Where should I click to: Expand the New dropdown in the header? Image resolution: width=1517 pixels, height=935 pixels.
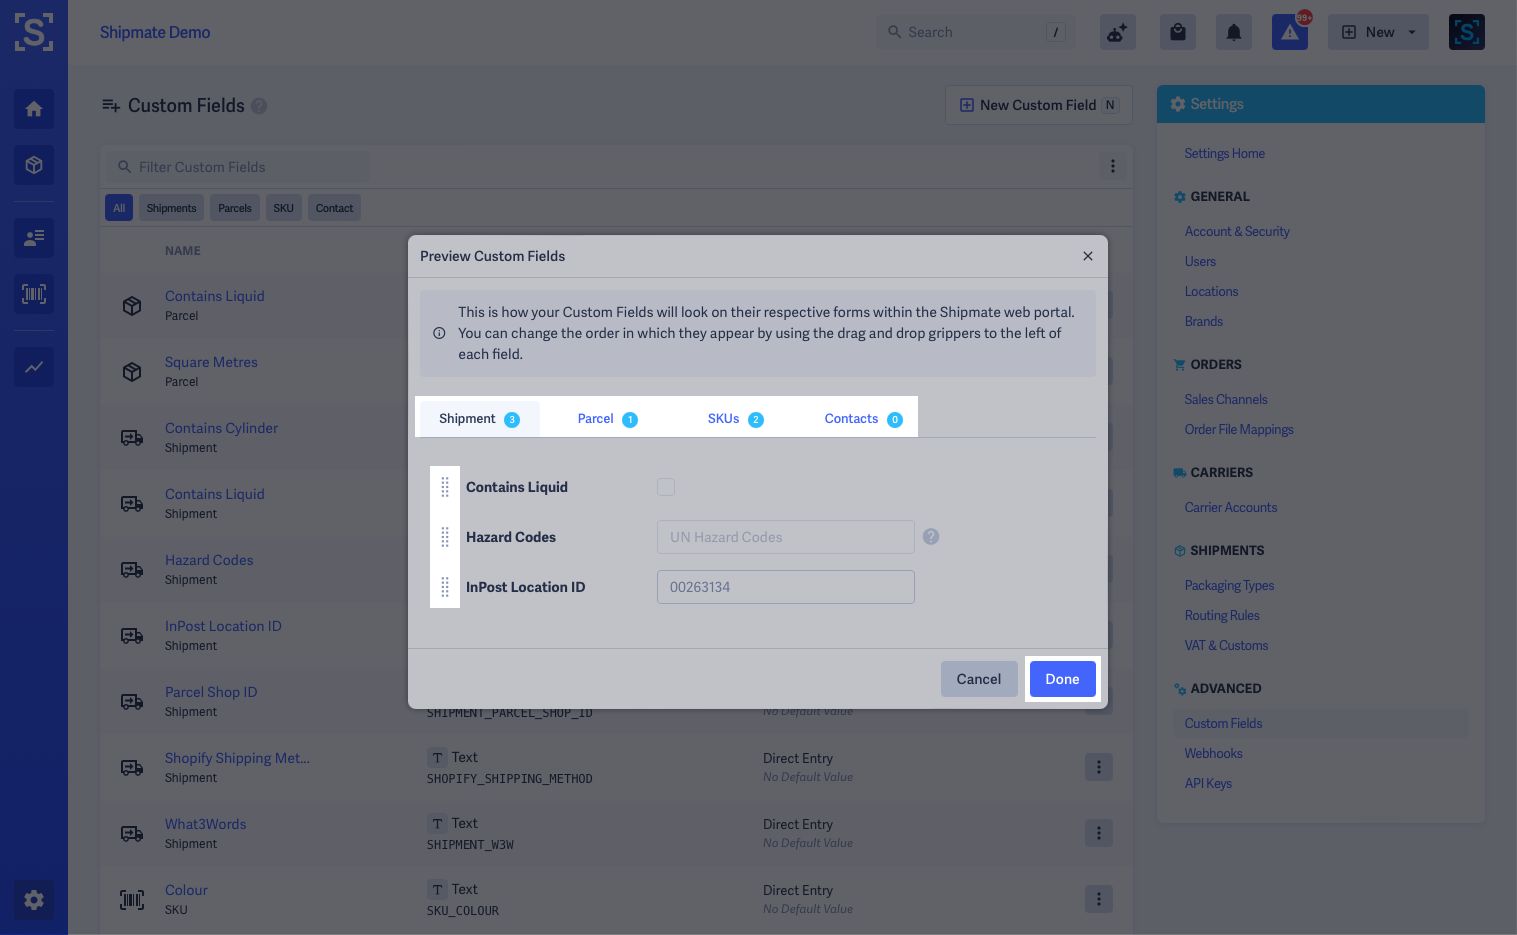click(x=1378, y=32)
